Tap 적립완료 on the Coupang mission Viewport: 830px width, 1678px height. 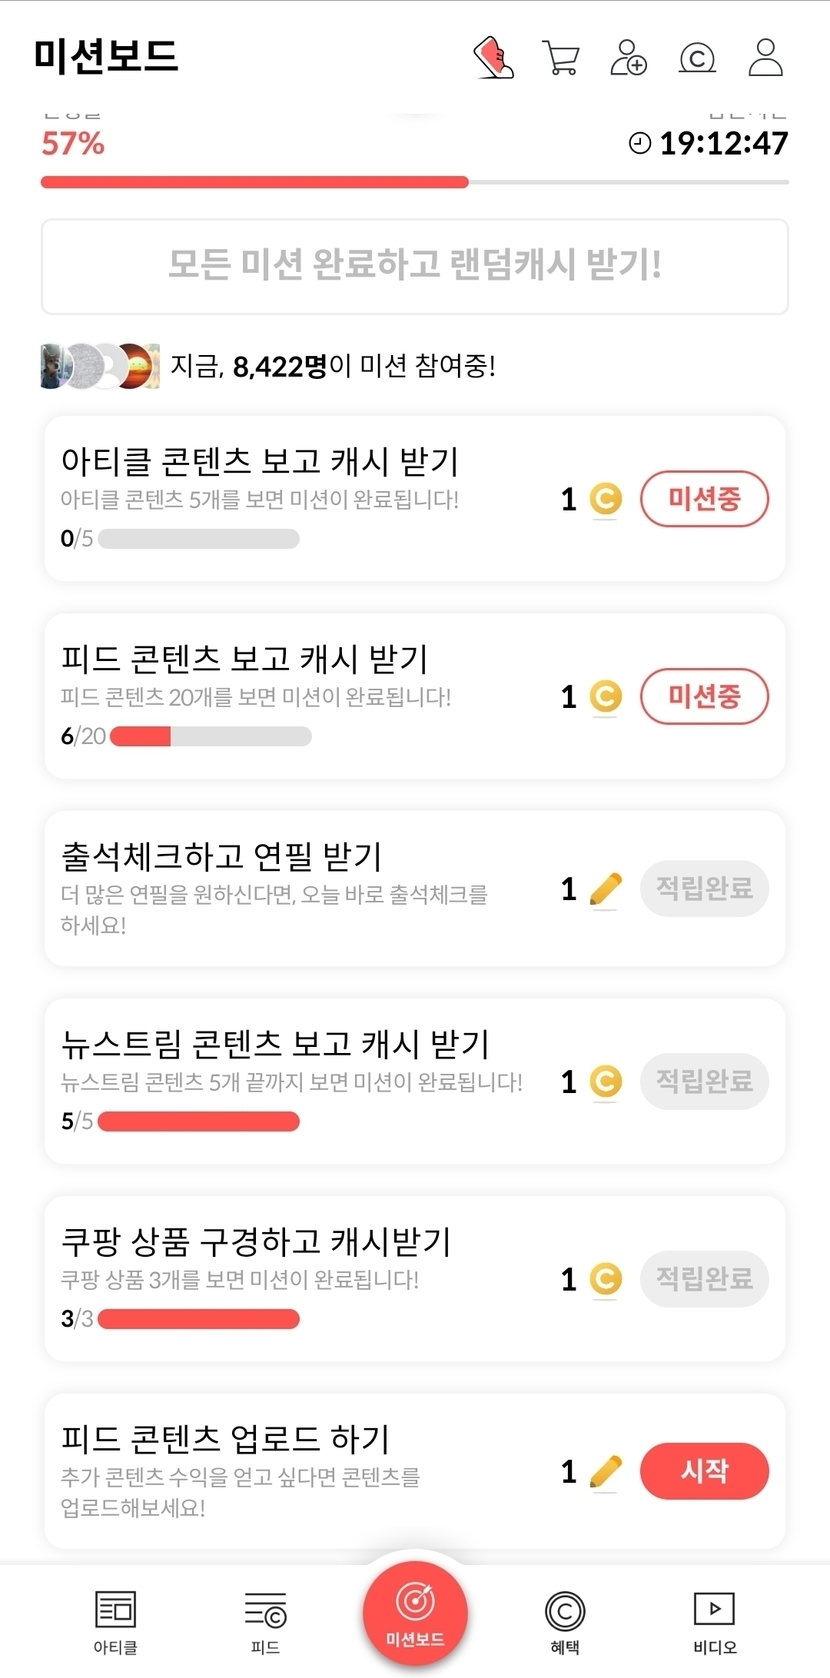click(704, 1278)
